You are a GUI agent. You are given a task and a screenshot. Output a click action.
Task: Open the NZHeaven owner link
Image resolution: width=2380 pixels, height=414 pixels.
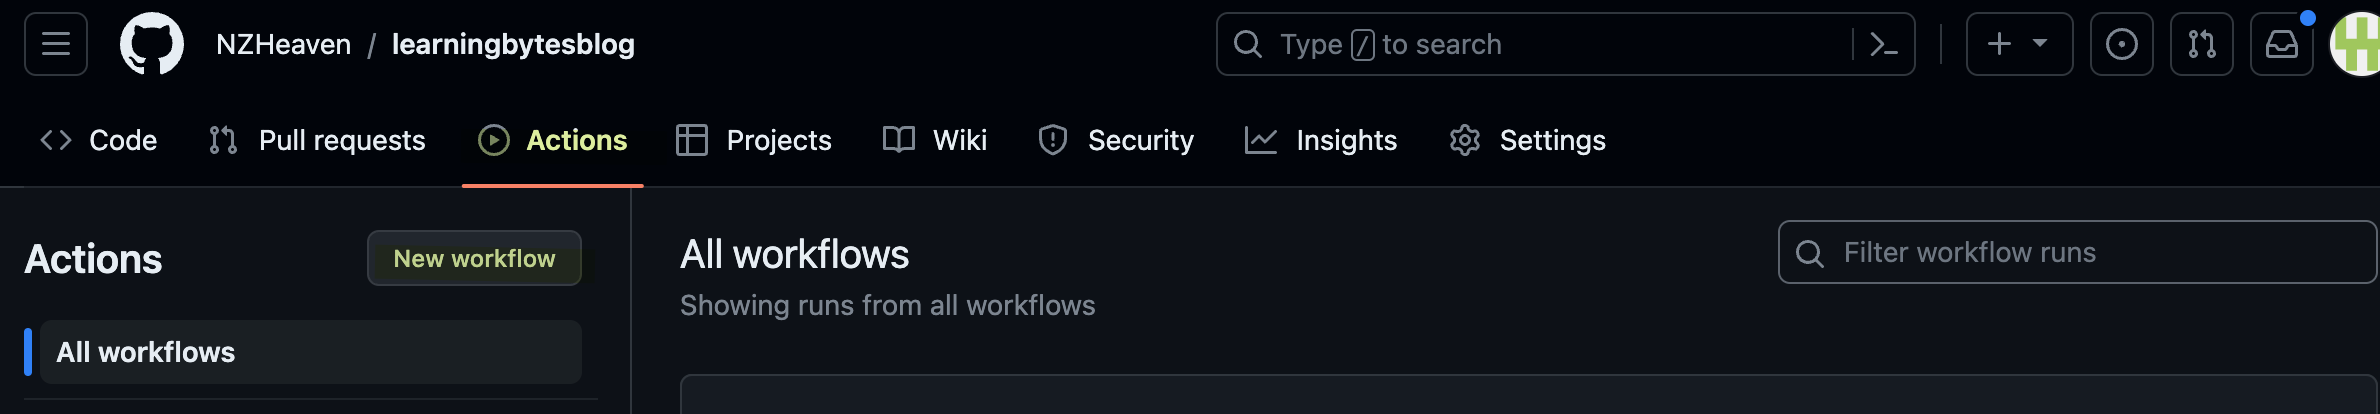coord(283,44)
